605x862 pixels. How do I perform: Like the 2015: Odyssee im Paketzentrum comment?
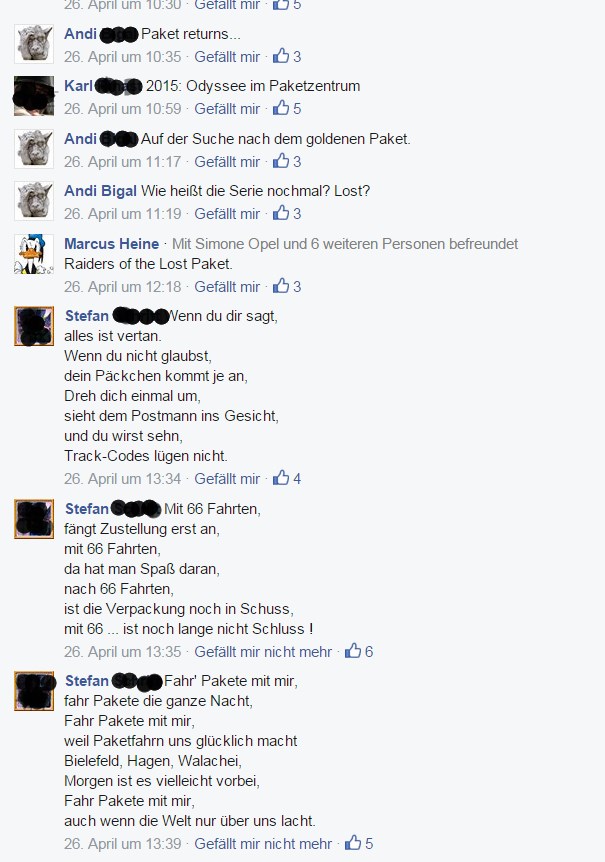[227, 109]
